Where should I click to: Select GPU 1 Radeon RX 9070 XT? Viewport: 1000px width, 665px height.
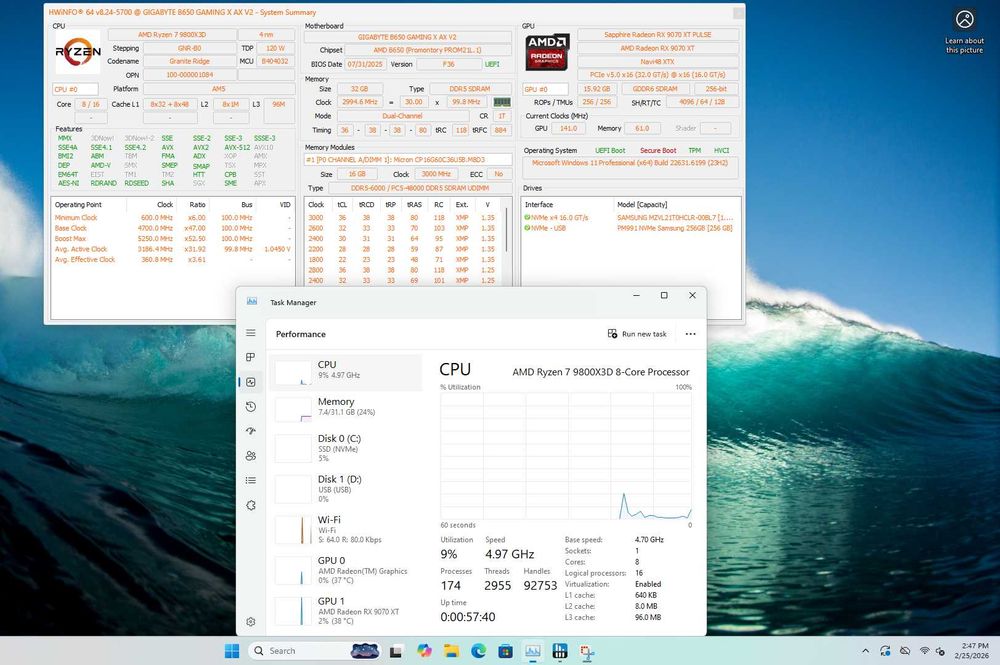click(x=346, y=611)
